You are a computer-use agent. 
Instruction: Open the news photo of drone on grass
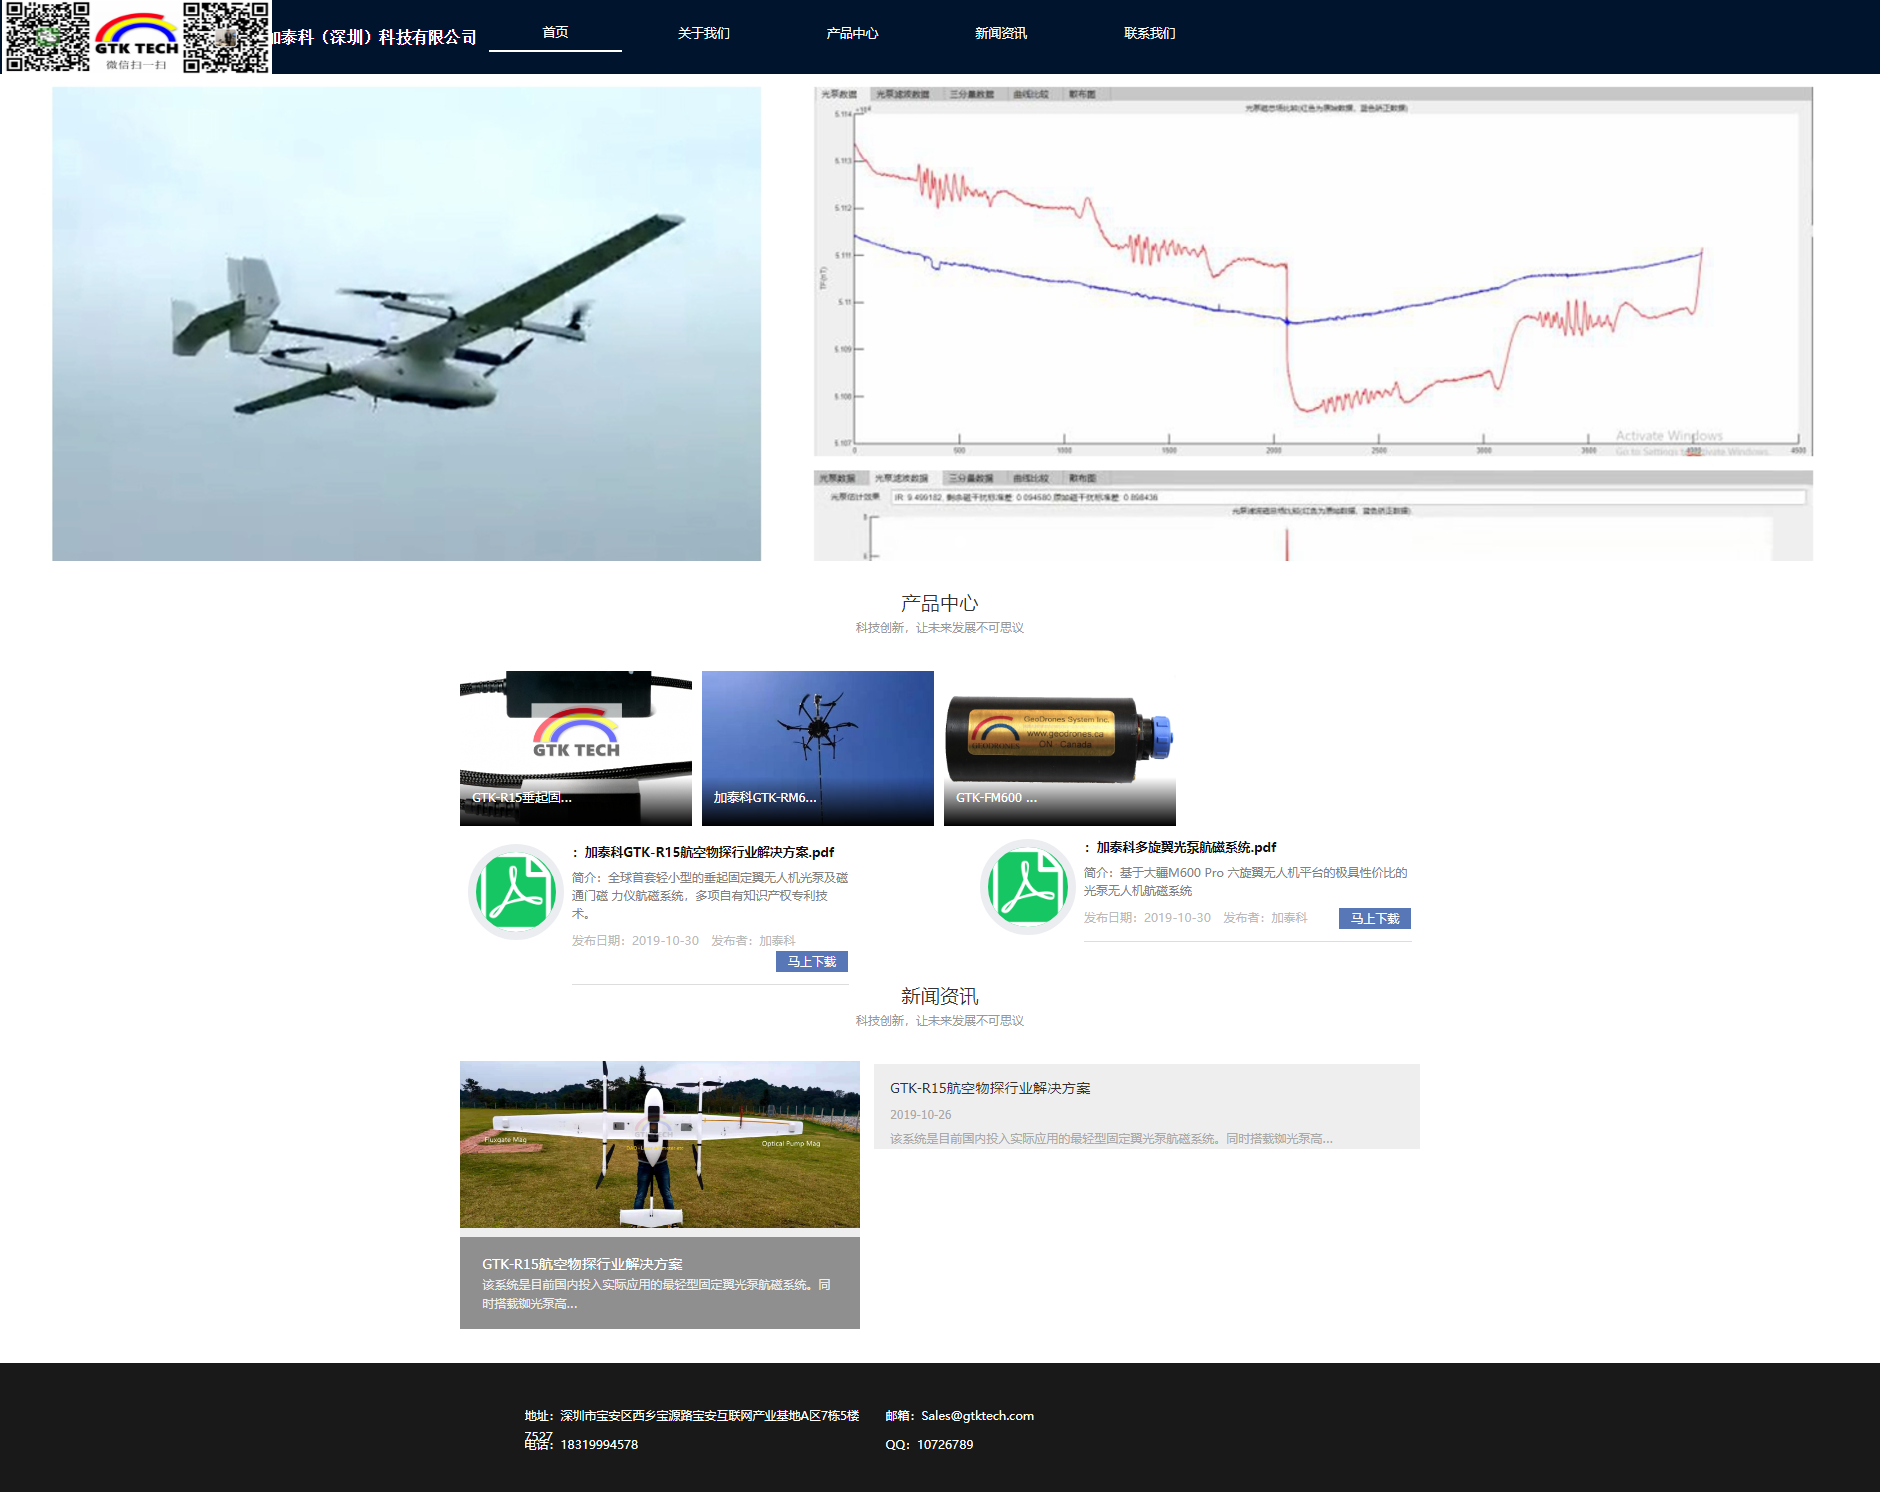[x=659, y=1144]
